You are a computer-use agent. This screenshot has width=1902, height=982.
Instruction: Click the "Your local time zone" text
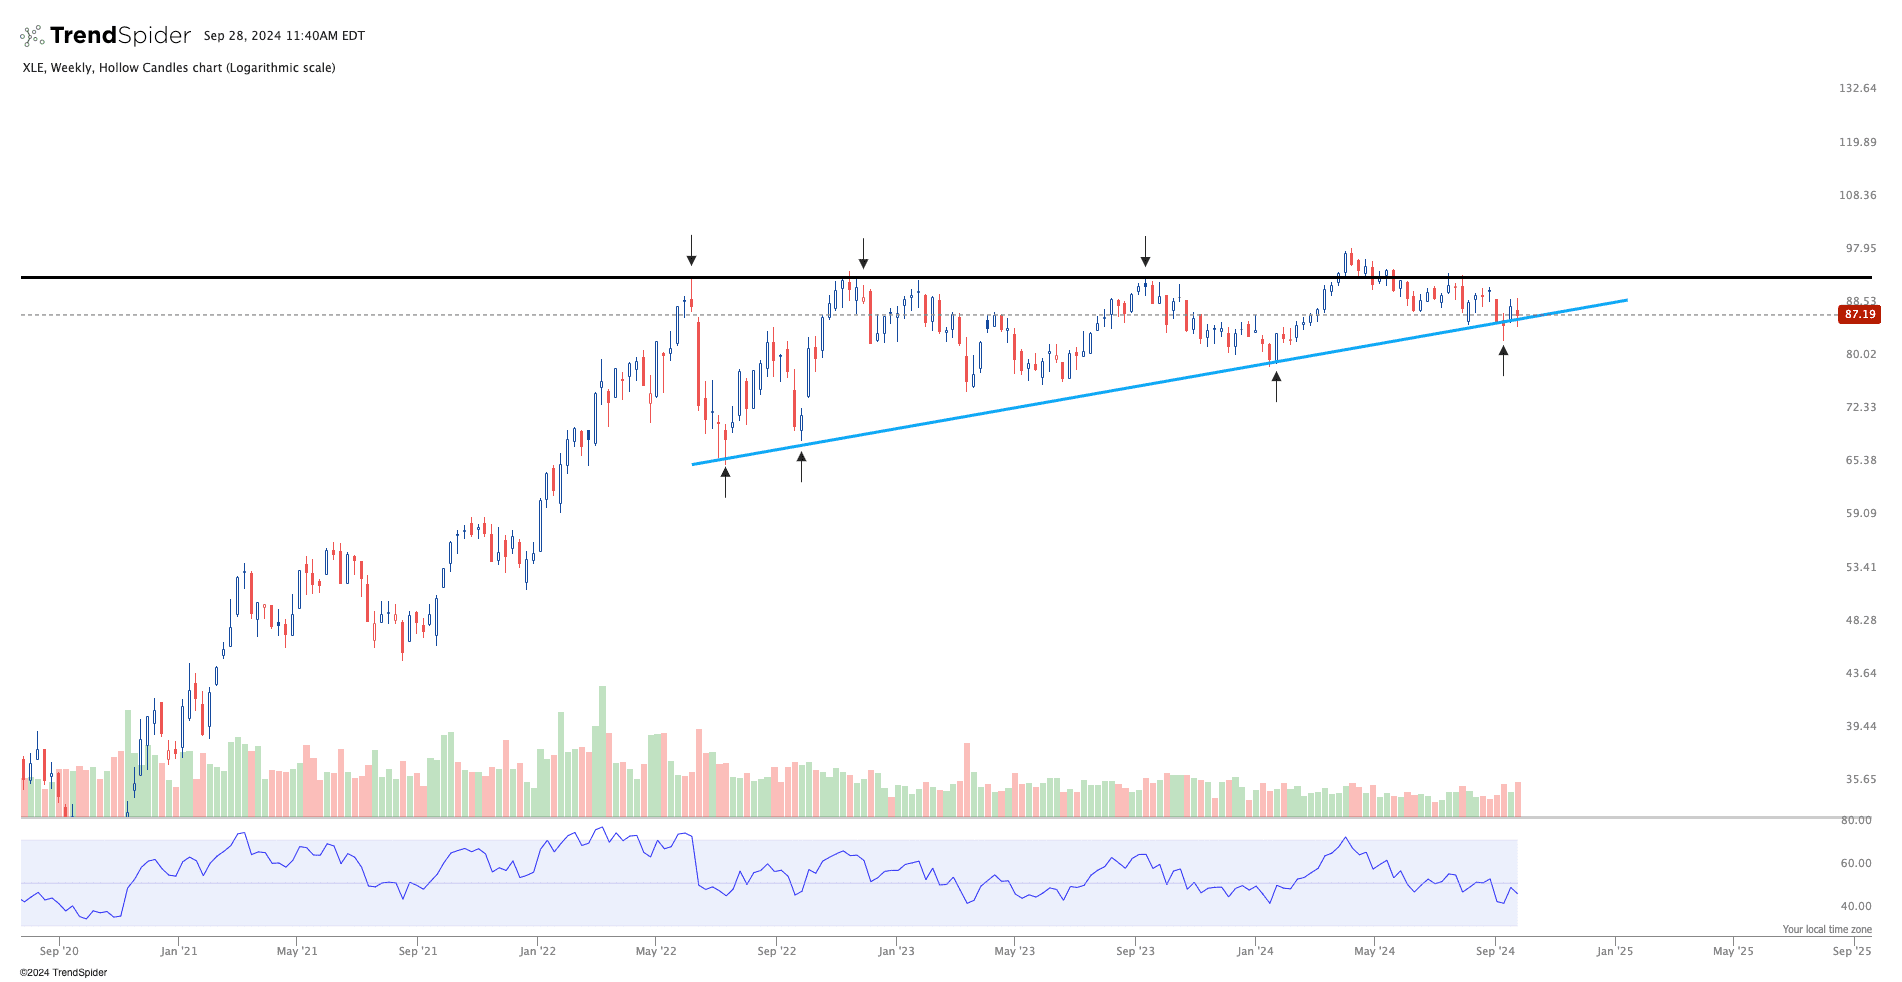[x=1826, y=929]
